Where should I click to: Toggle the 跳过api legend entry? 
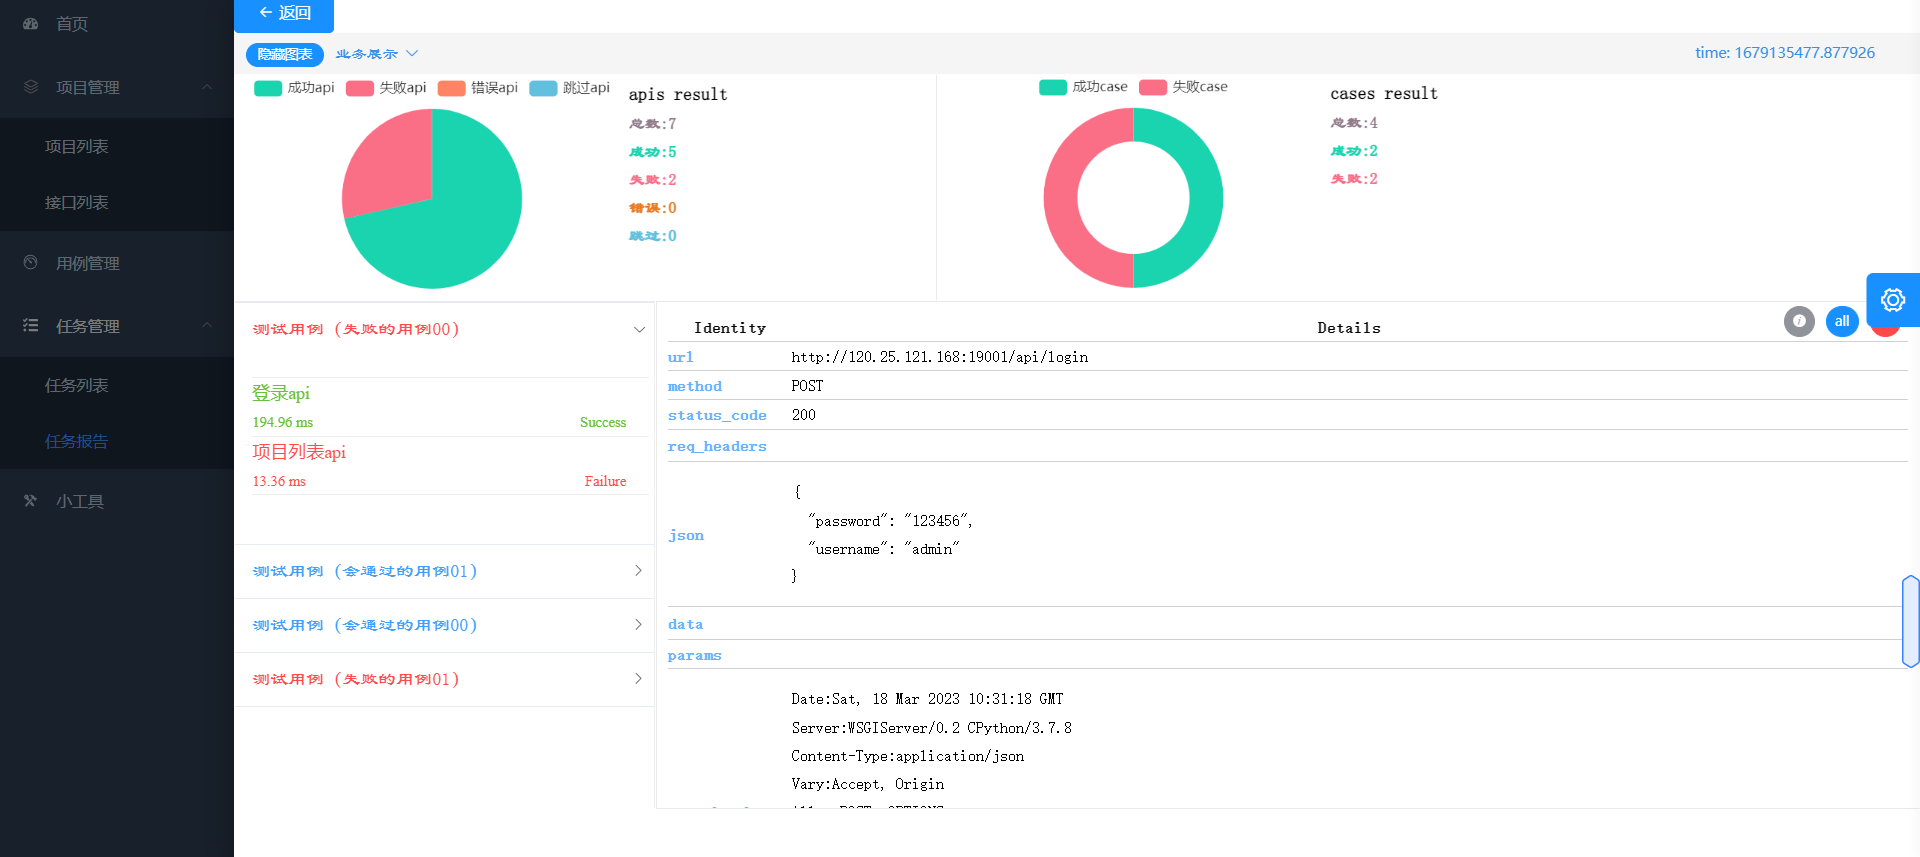coord(570,88)
